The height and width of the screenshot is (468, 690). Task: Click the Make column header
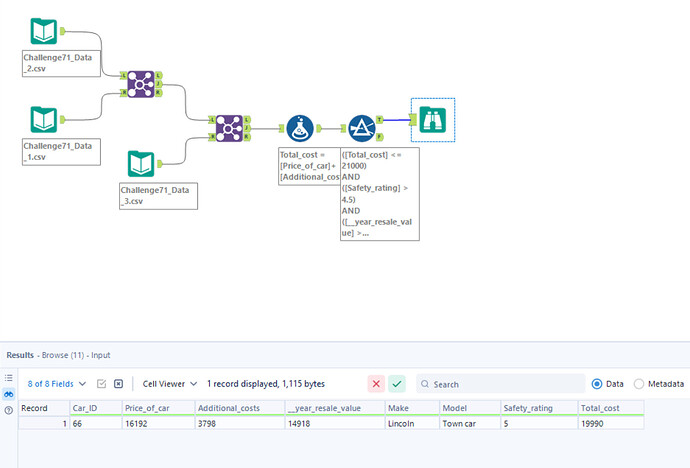(x=412, y=408)
